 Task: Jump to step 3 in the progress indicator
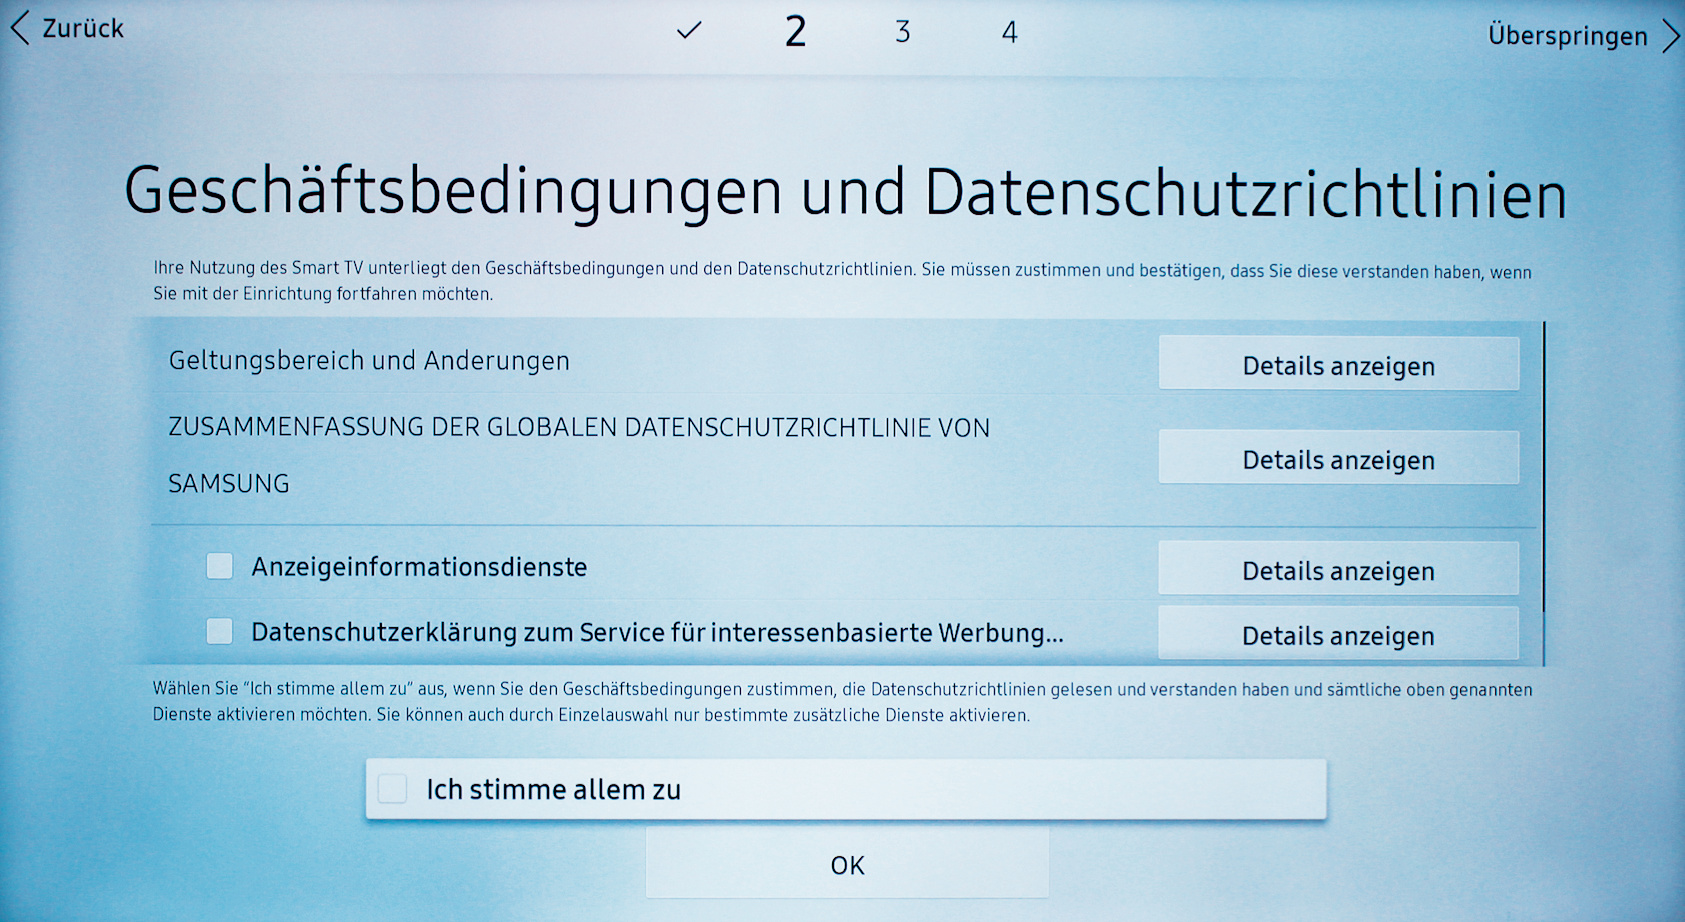pos(902,32)
